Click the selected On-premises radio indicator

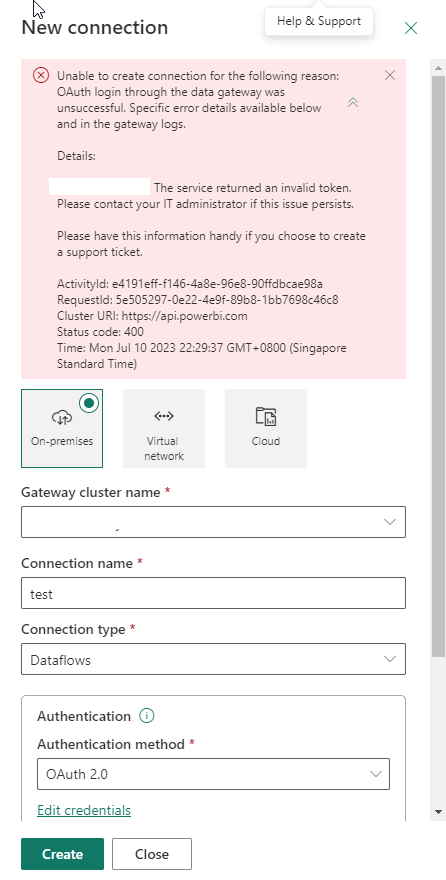point(89,403)
